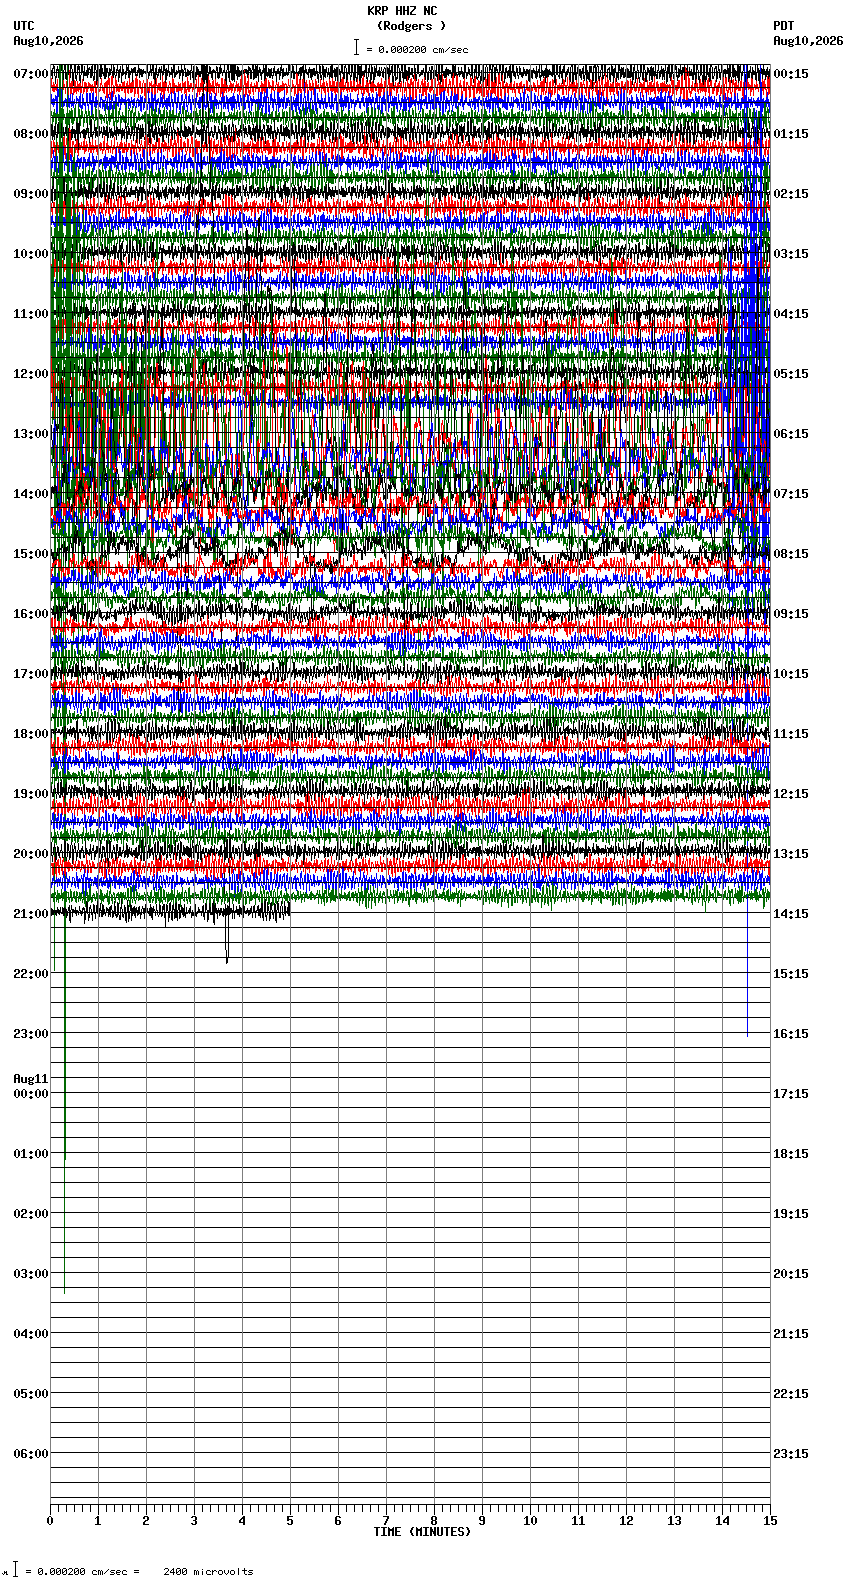Click the 20:00 UTC time label
850x1584 pixels.
[x=31, y=854]
